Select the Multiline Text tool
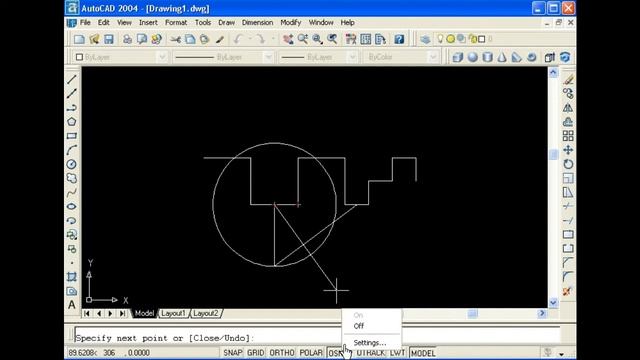This screenshot has height=360, width=640. (72, 305)
